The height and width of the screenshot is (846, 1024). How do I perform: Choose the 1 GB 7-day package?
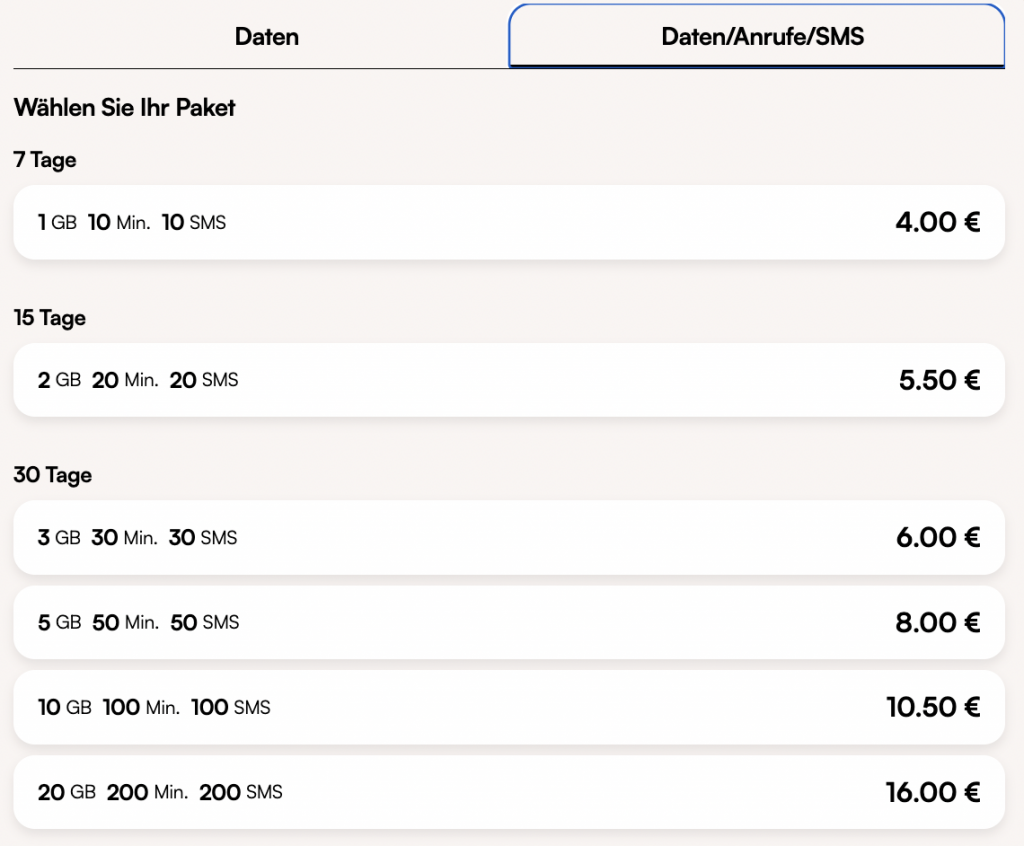[x=508, y=222]
